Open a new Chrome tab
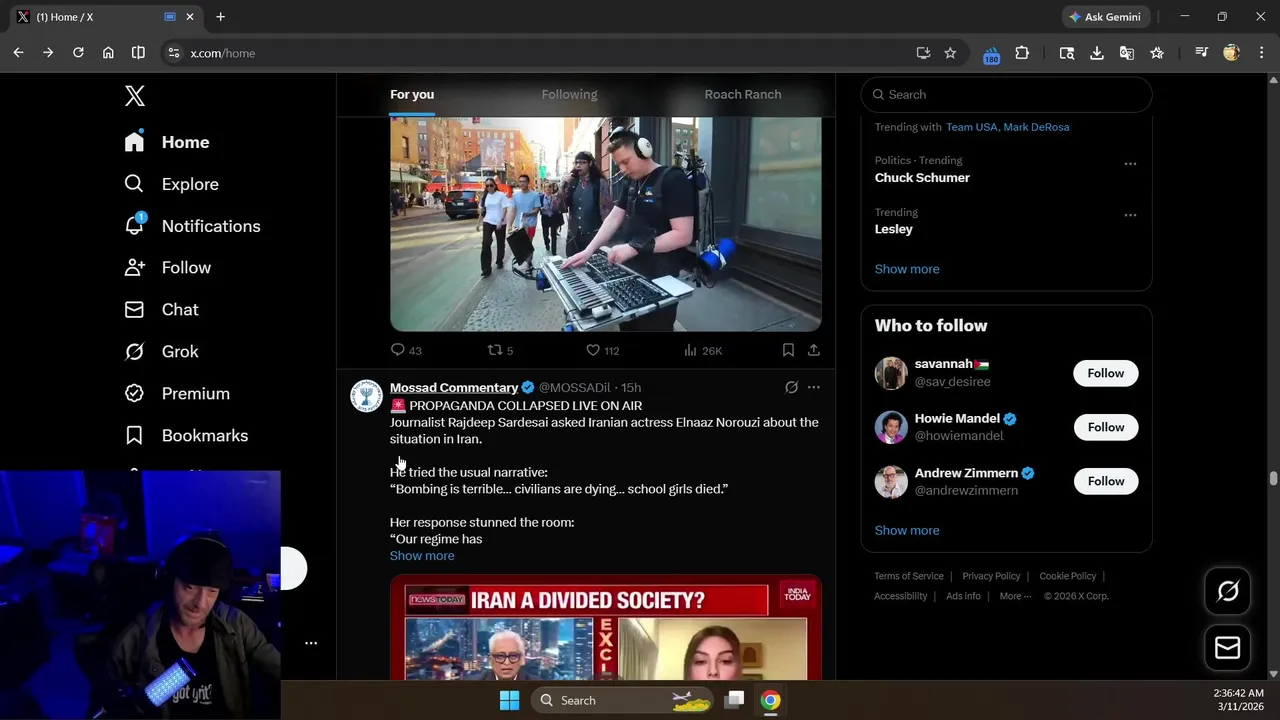The image size is (1280, 720). click(220, 17)
